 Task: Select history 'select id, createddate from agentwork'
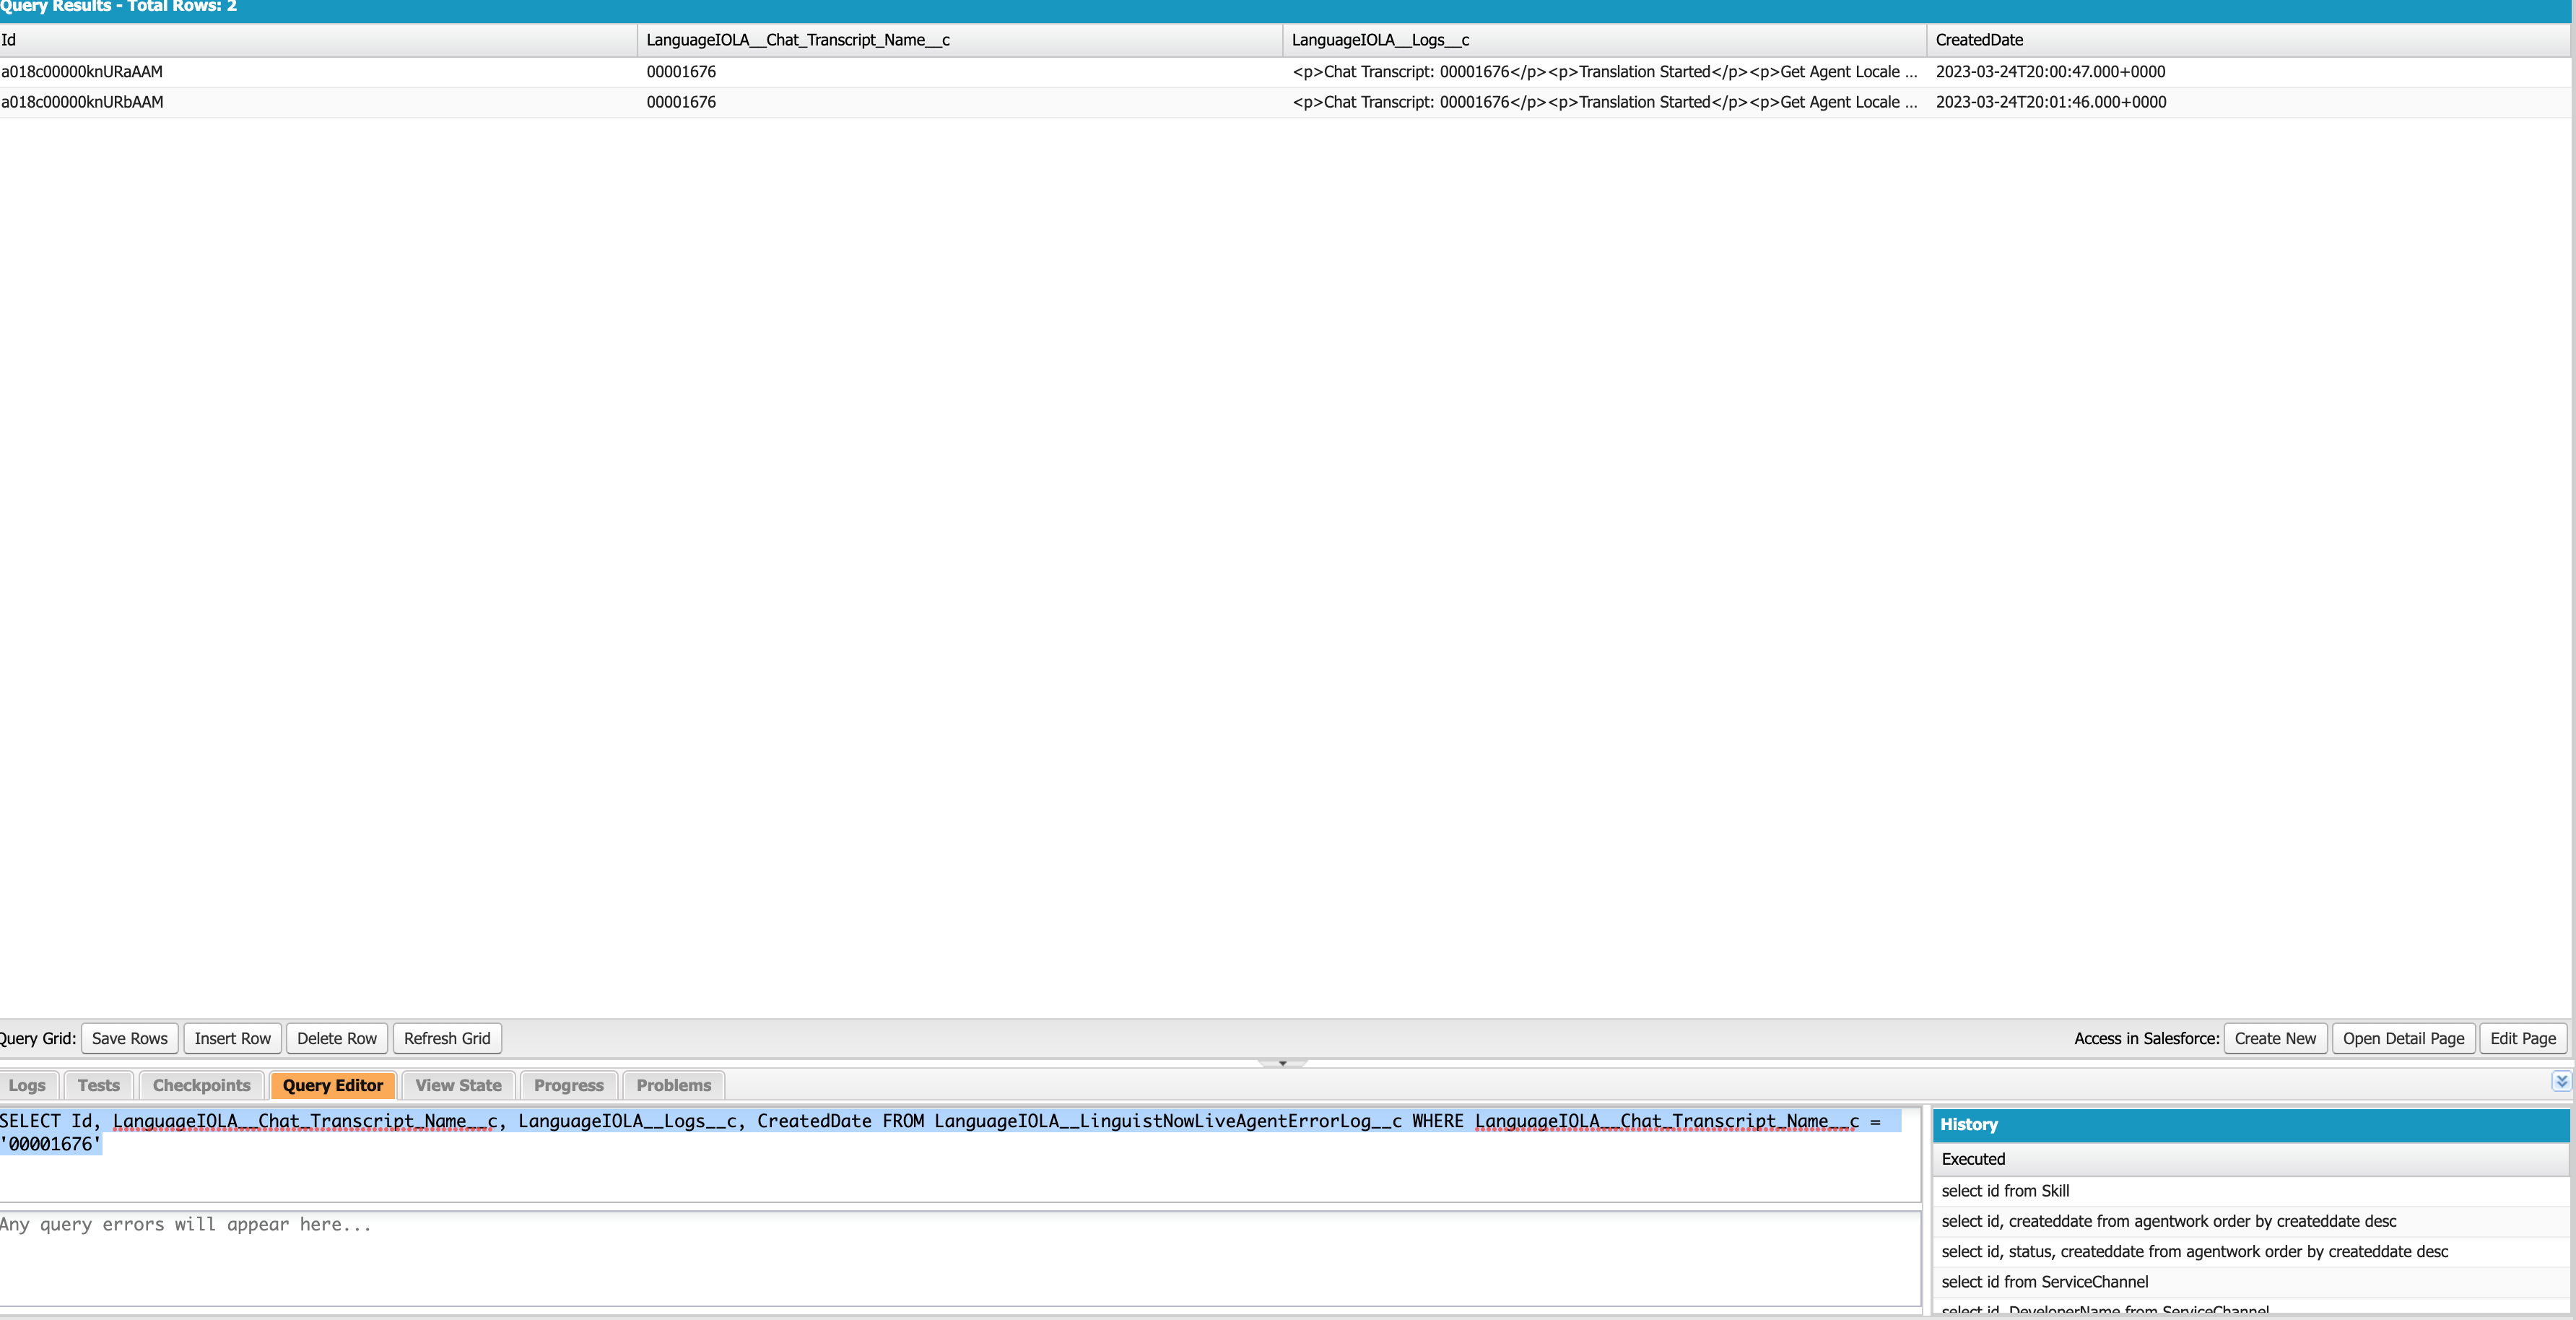click(2251, 1221)
